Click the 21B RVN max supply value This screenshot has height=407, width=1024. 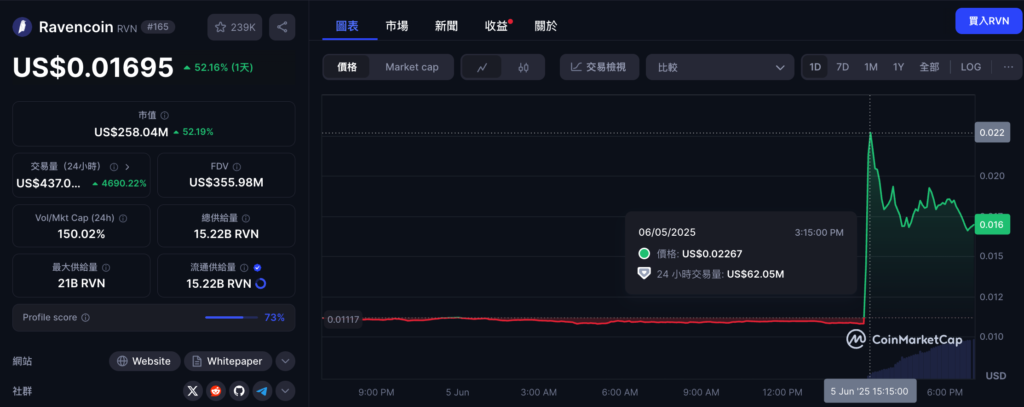pyautogui.click(x=82, y=284)
